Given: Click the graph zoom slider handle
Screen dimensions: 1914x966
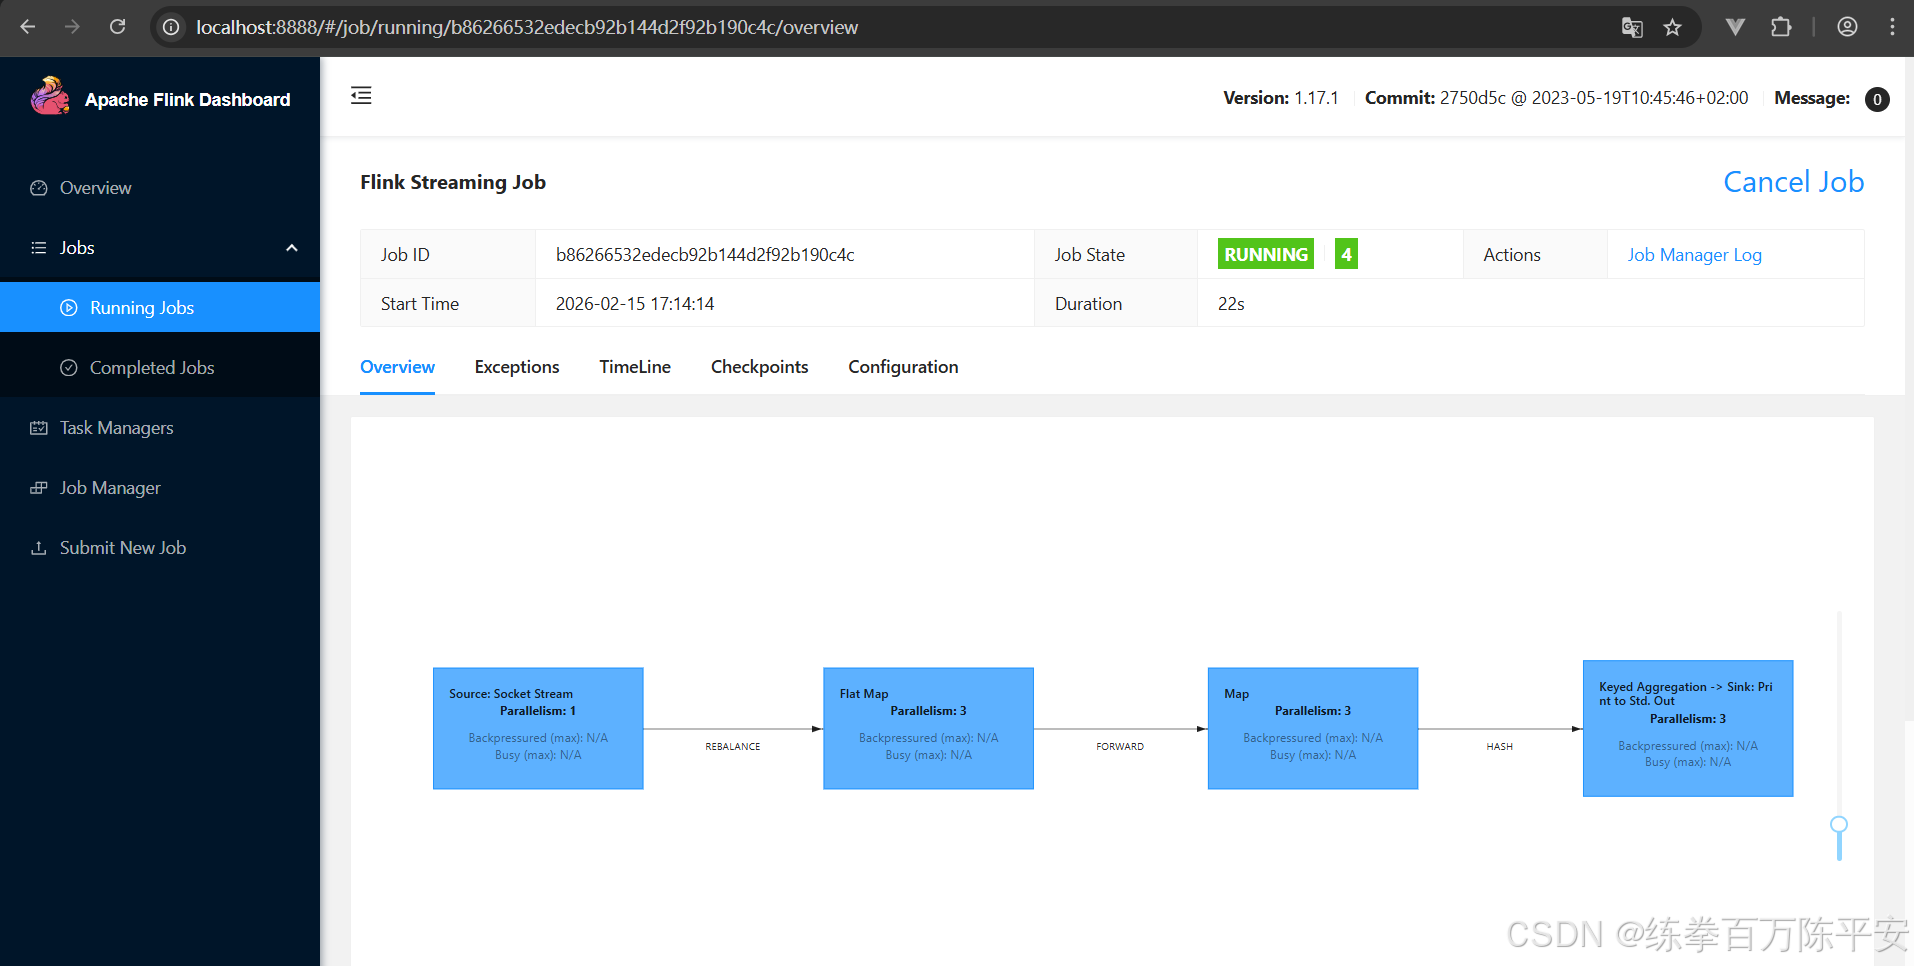Looking at the screenshot, I should pos(1839,826).
